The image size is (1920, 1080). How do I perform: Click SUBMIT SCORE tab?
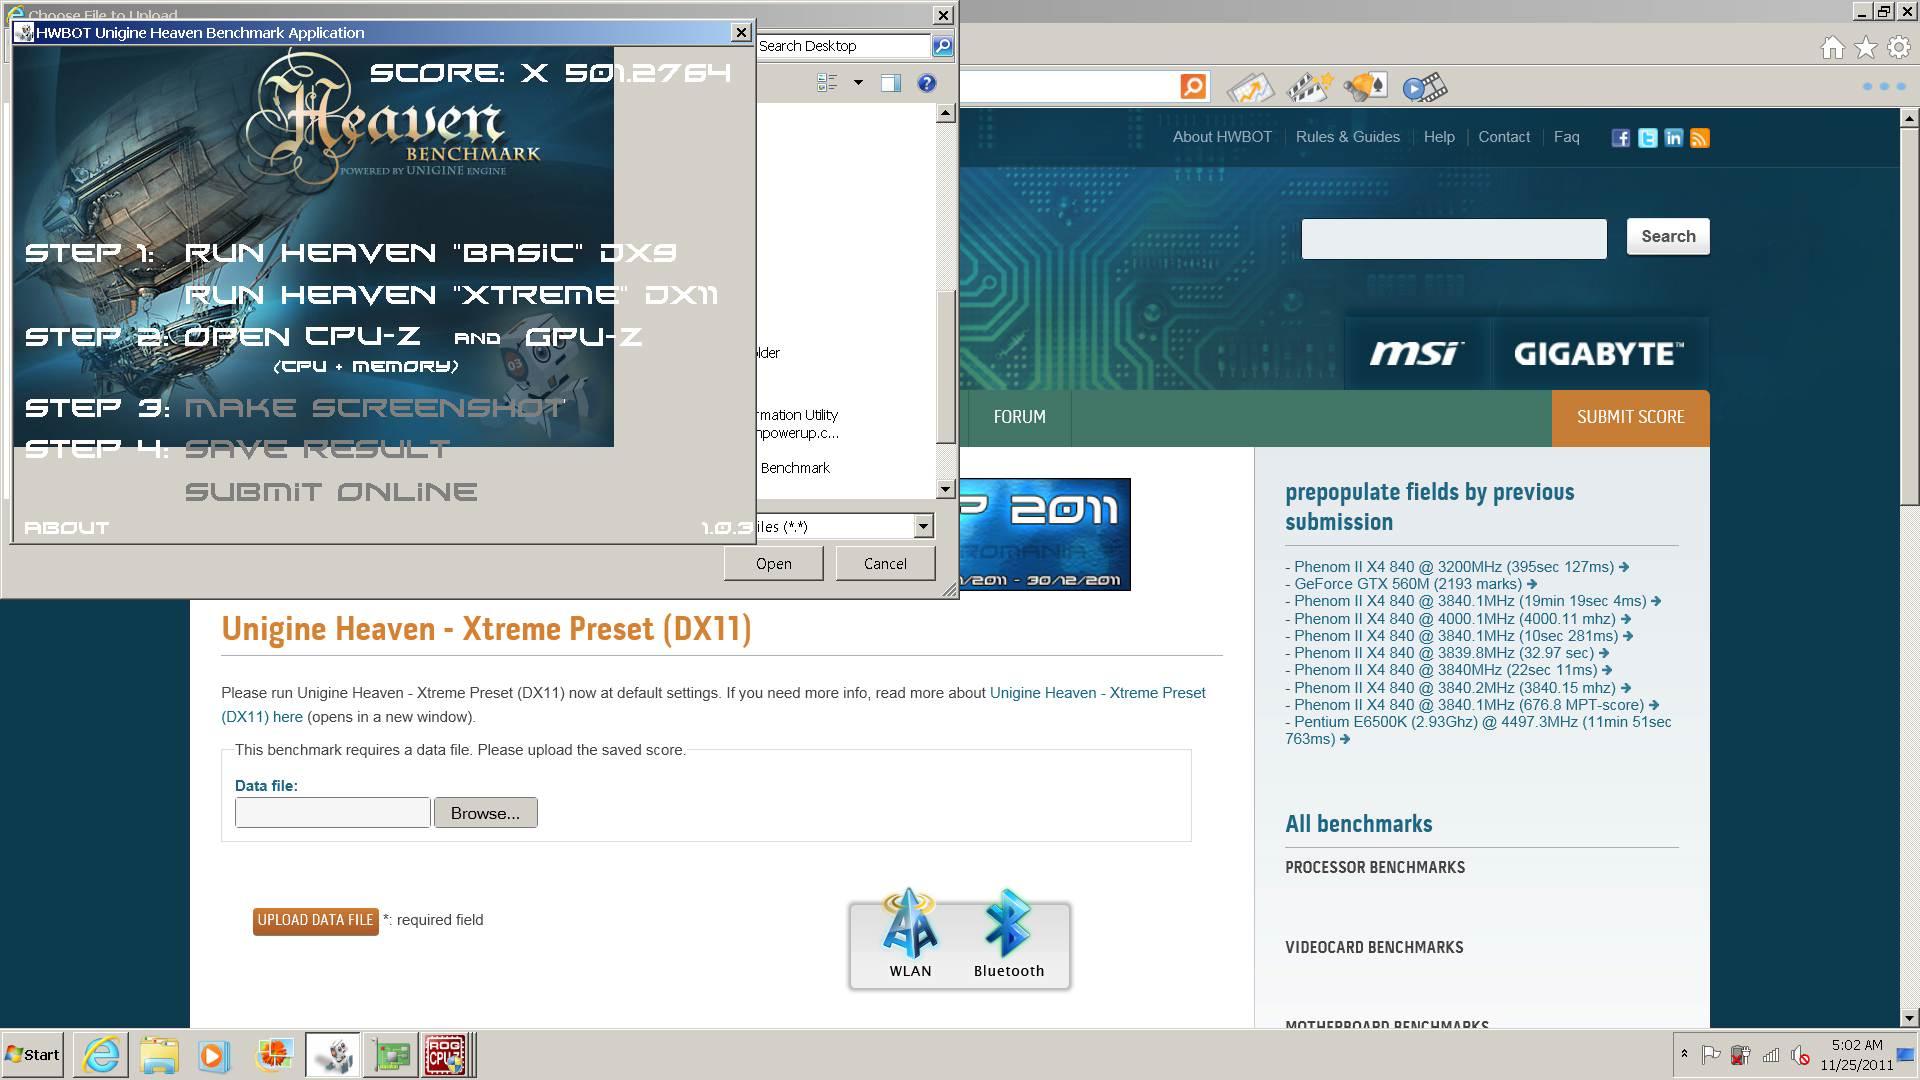[x=1630, y=417]
